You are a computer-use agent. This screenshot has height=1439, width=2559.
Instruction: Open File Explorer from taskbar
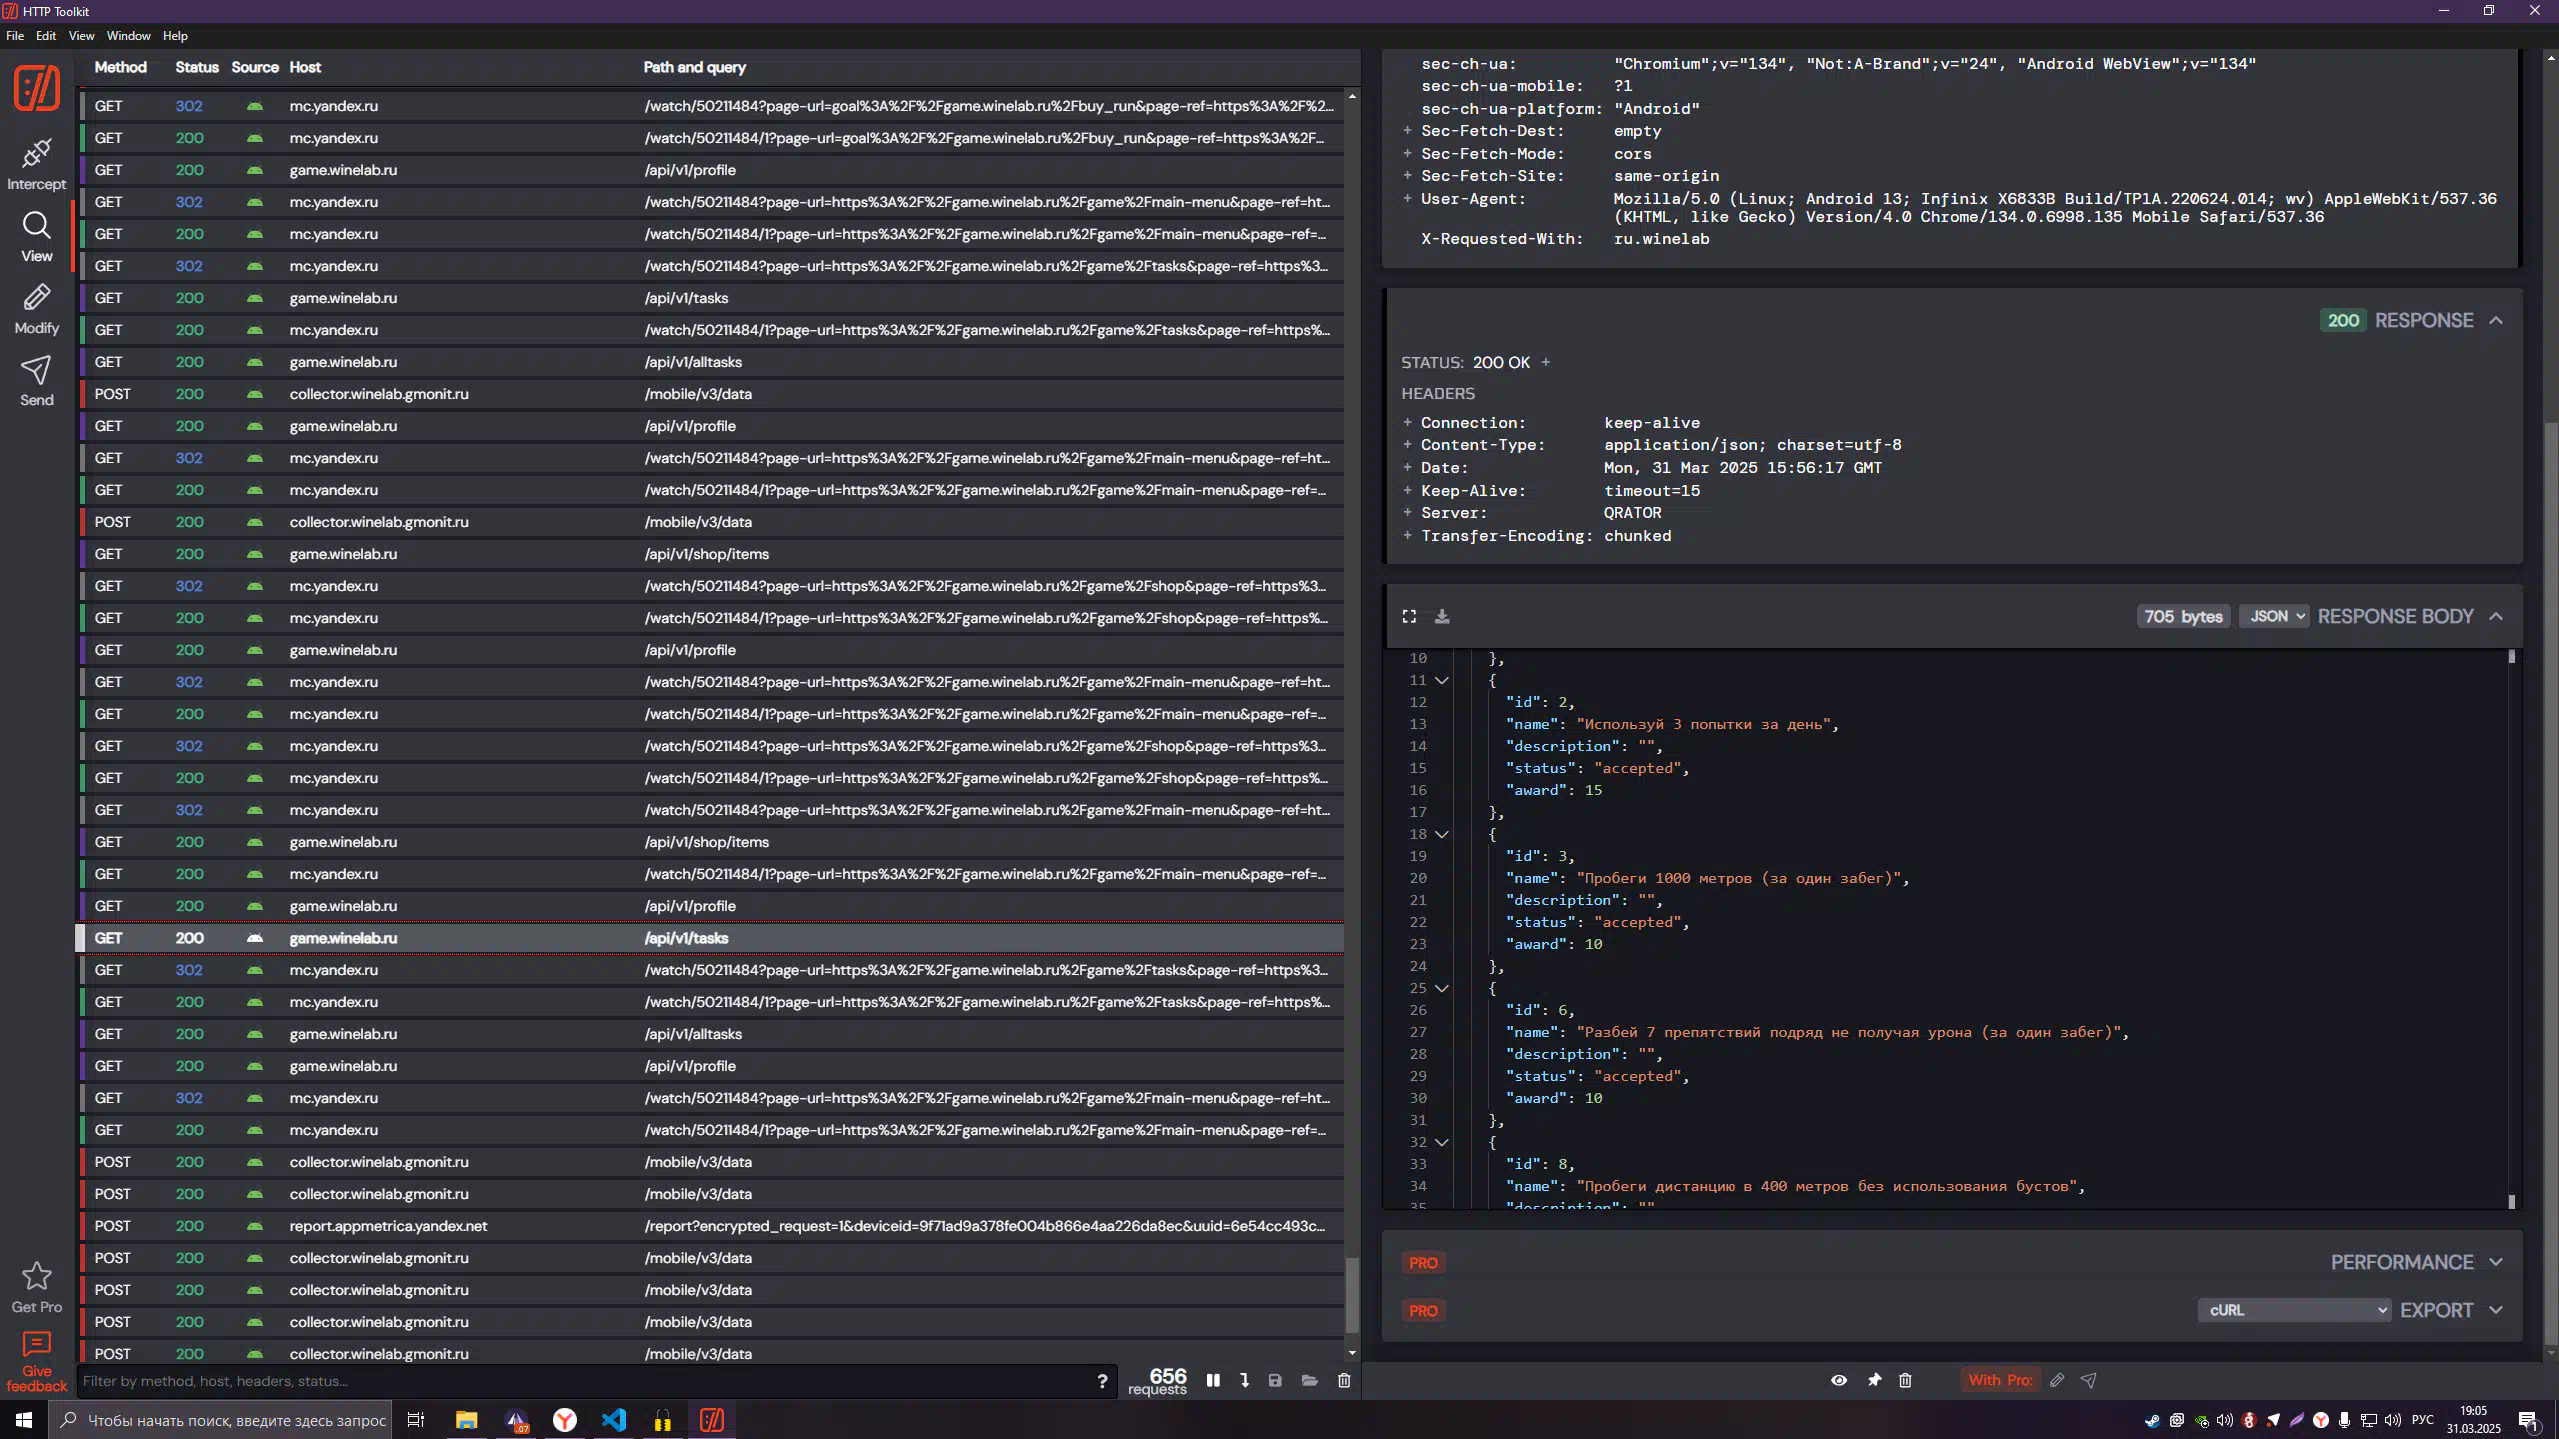(x=466, y=1420)
